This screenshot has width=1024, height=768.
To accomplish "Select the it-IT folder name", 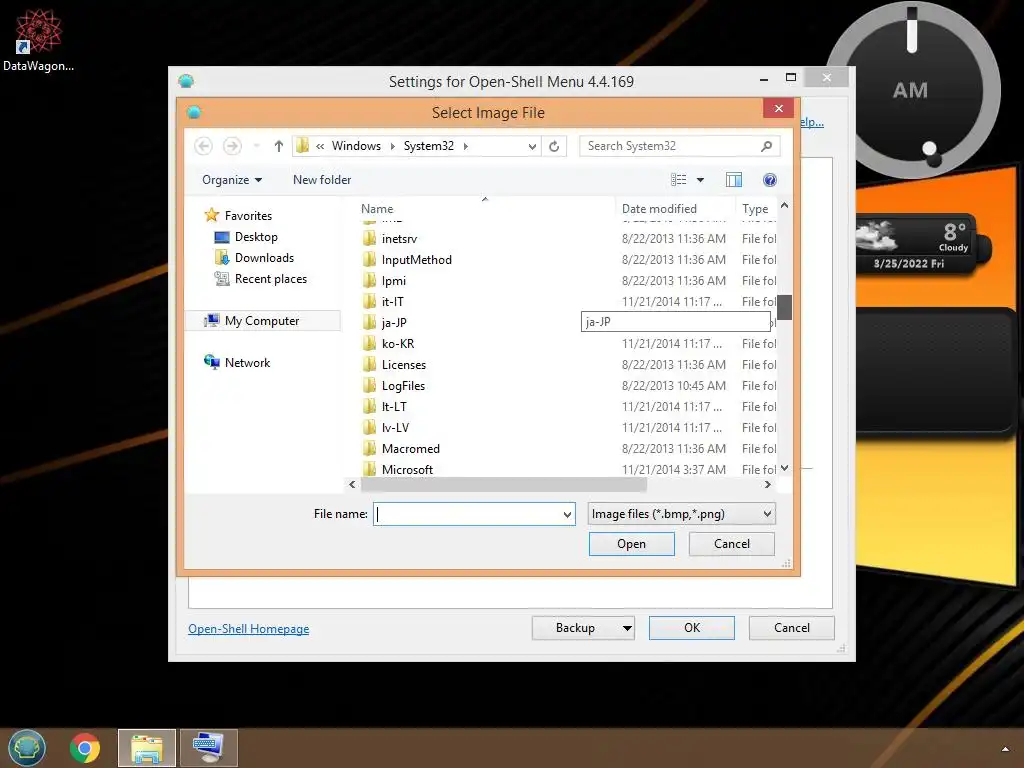I will [392, 302].
